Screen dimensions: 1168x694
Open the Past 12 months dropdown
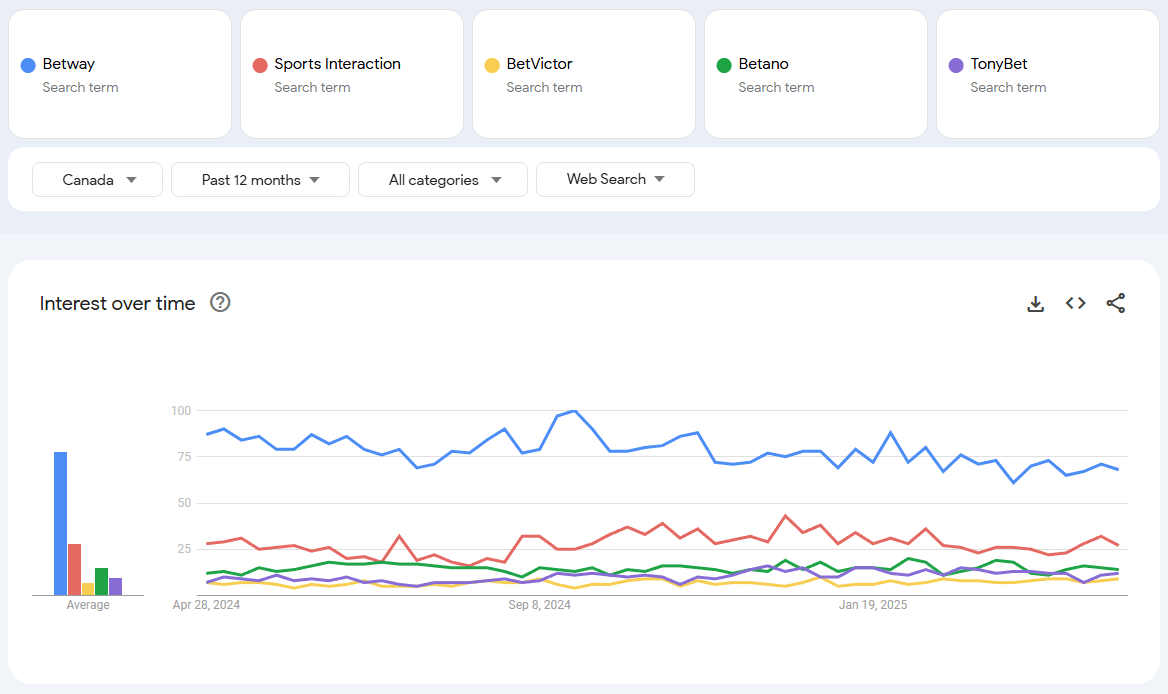coord(260,179)
